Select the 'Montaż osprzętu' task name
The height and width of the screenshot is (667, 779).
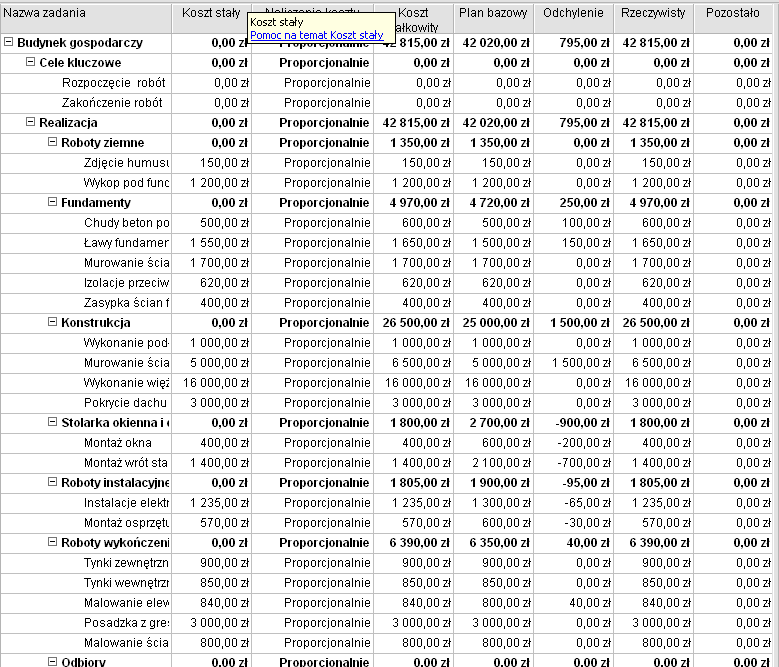point(126,523)
